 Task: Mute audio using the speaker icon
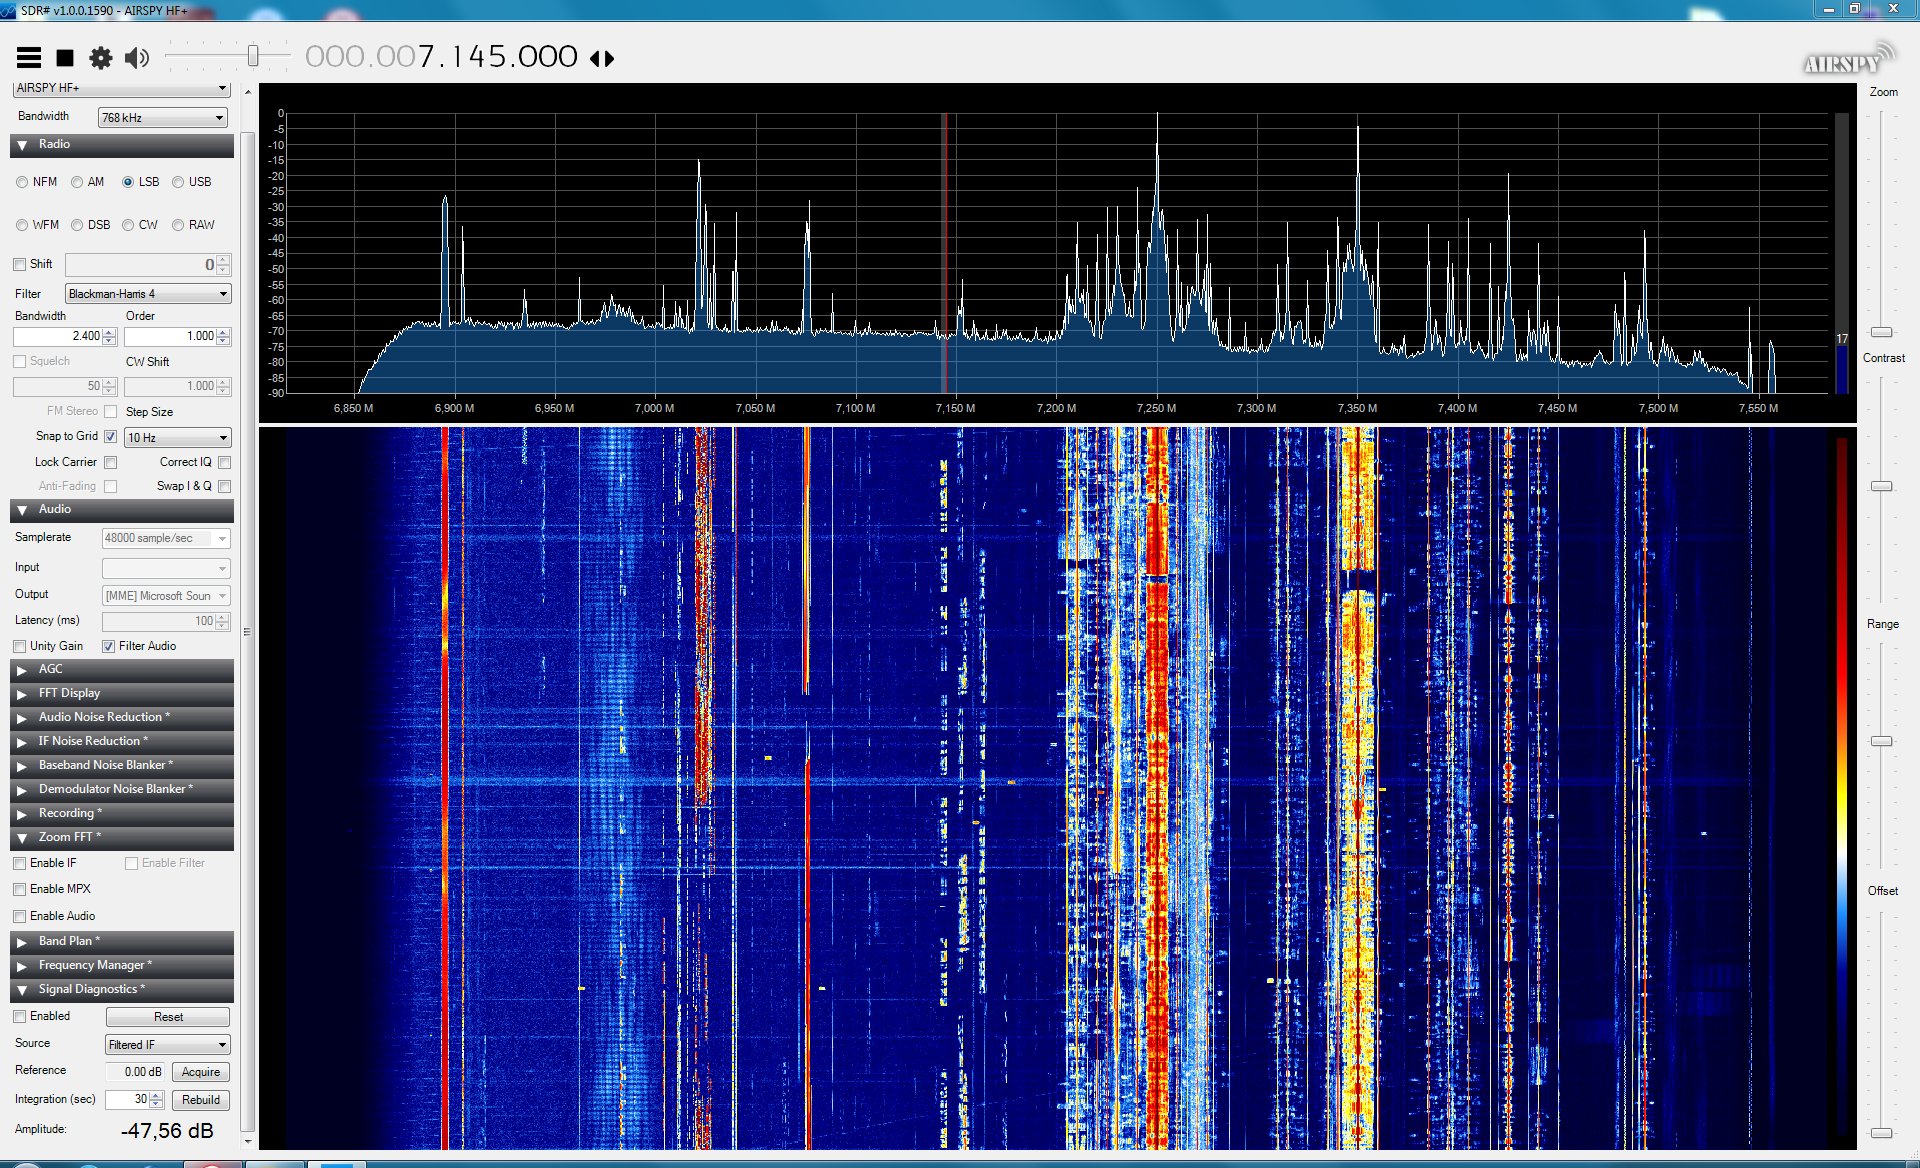[x=136, y=58]
